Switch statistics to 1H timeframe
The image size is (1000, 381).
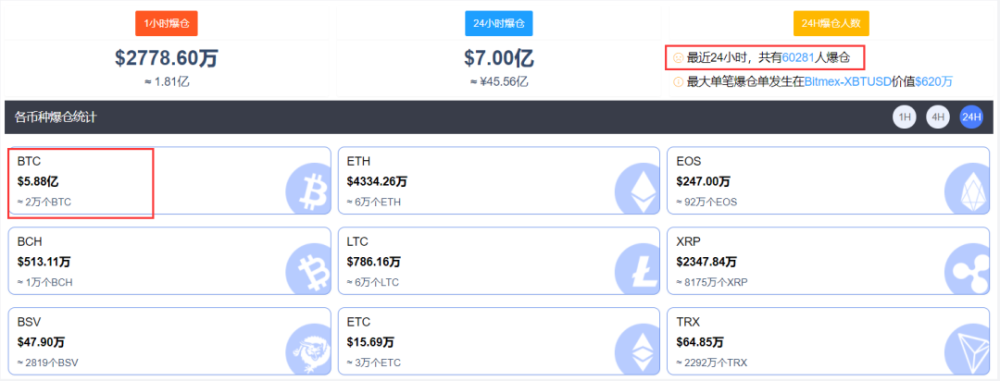click(904, 117)
